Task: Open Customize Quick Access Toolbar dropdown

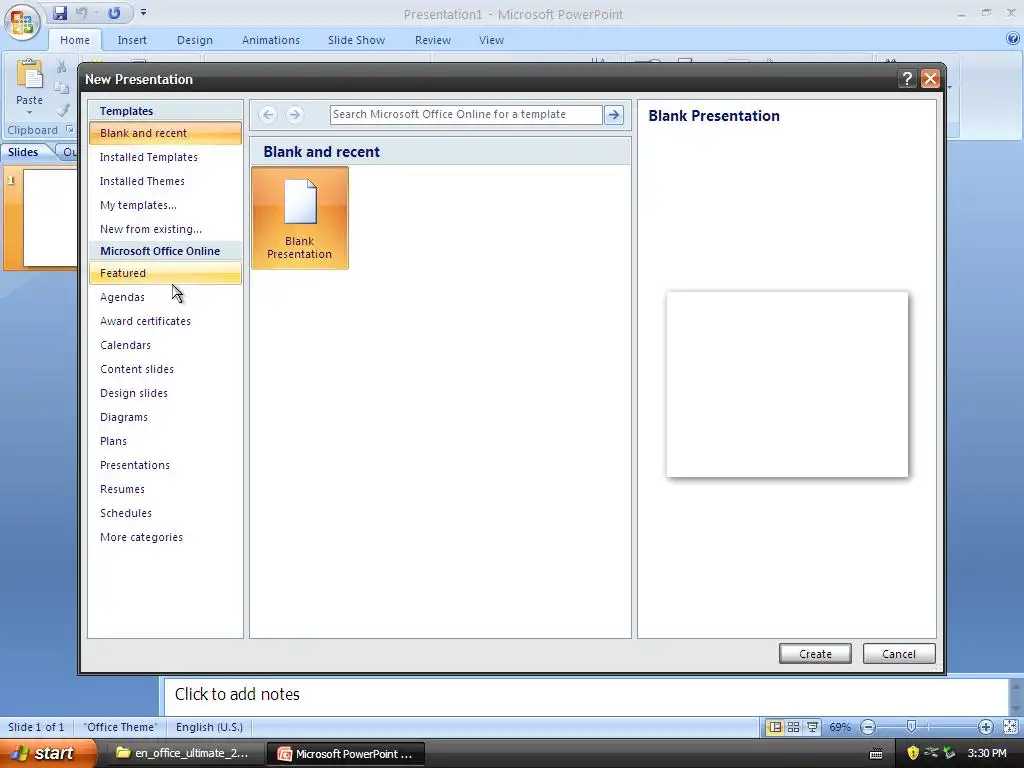Action: pyautogui.click(x=144, y=12)
